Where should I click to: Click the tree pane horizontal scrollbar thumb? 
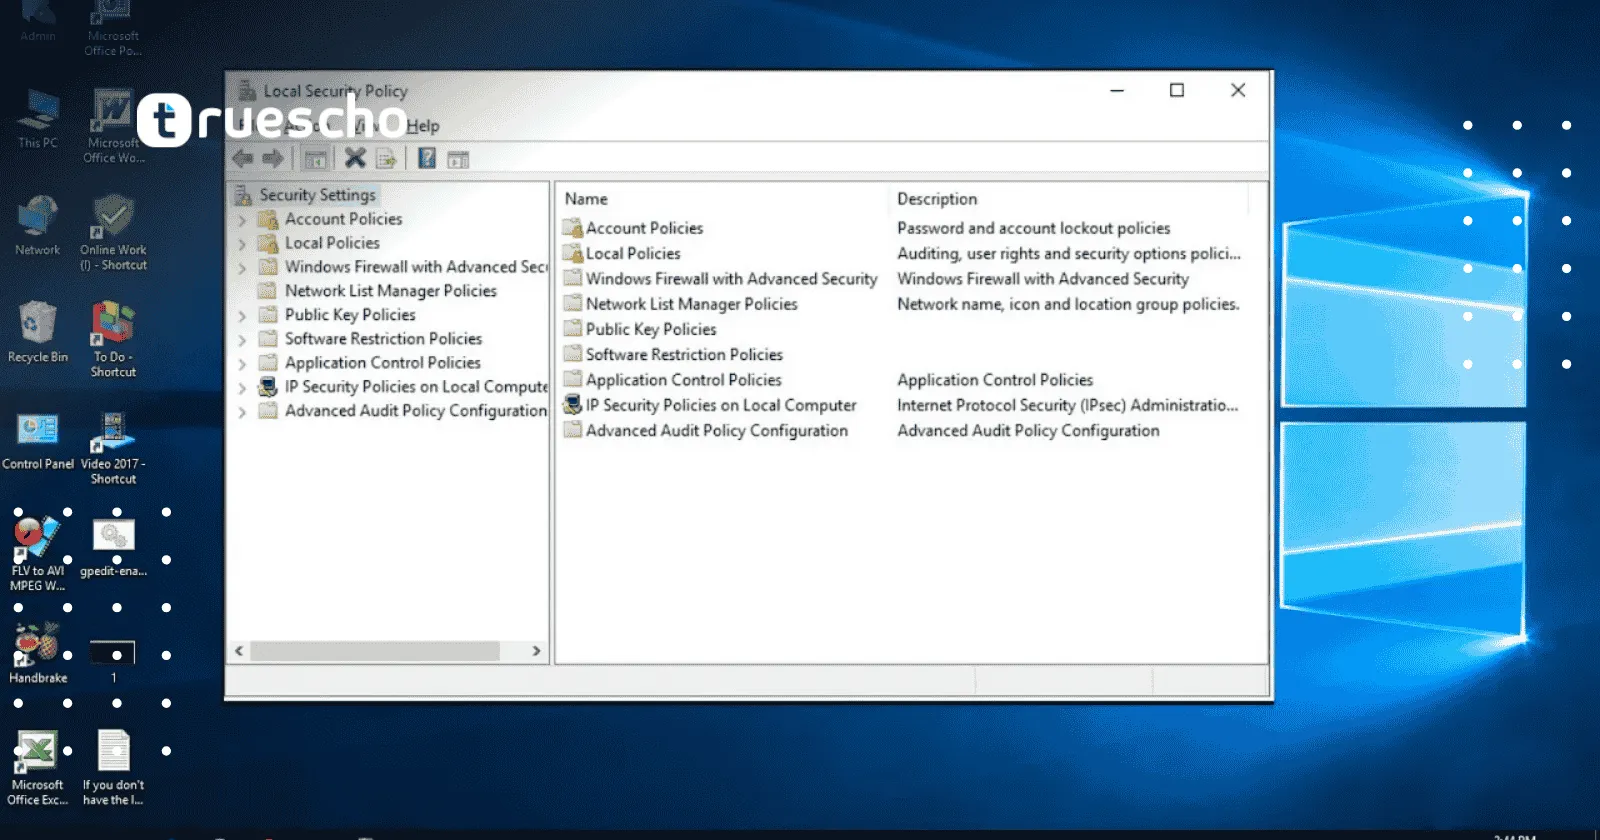click(375, 651)
